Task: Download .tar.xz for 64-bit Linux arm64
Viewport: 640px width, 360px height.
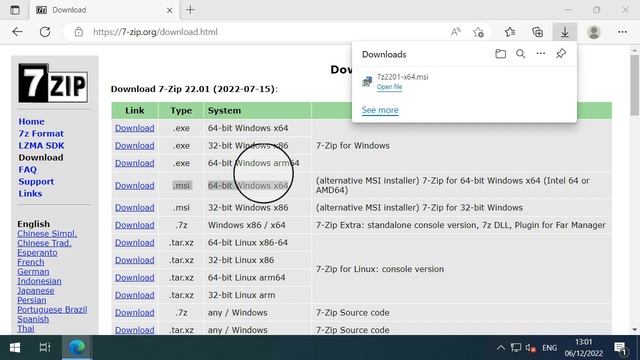Action: click(134, 278)
